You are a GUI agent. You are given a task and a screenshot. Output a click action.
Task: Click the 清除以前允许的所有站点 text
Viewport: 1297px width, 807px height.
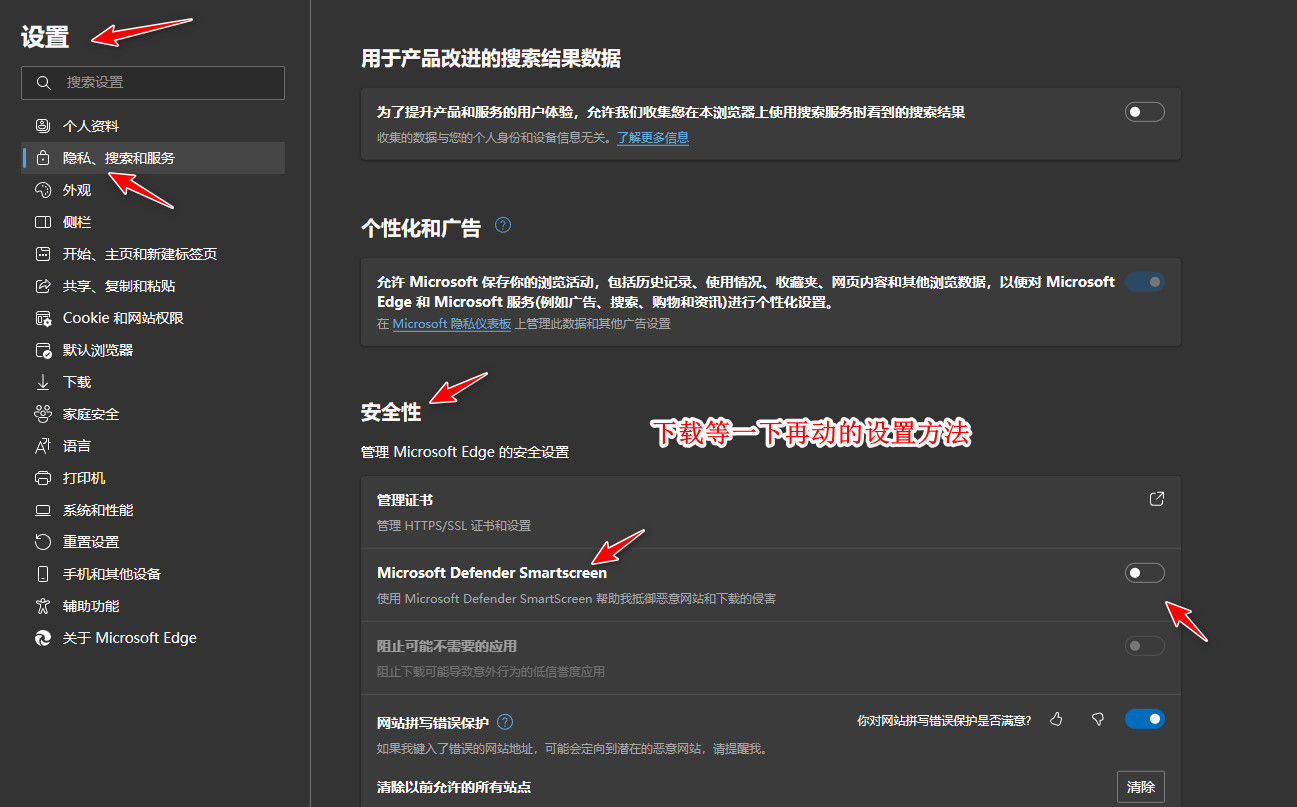tap(454, 787)
